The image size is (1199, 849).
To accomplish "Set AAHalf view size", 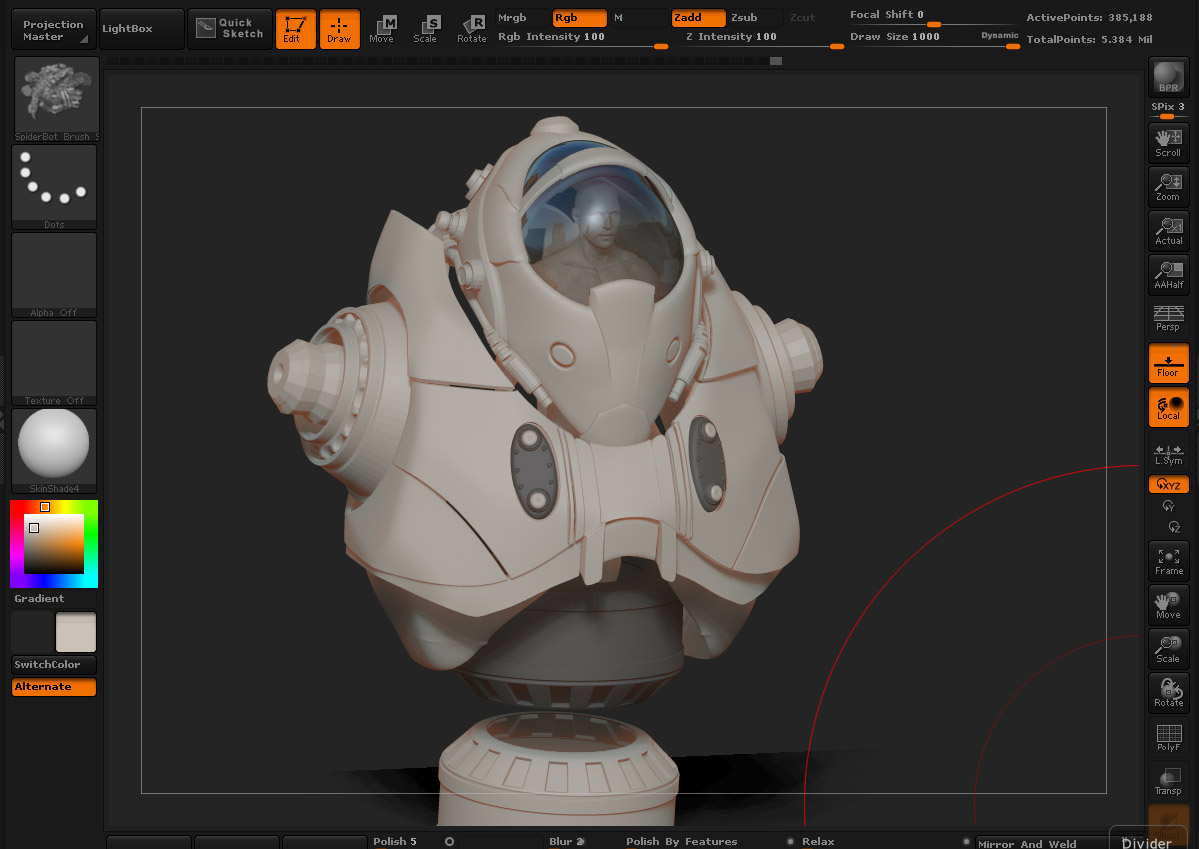I will (1168, 275).
